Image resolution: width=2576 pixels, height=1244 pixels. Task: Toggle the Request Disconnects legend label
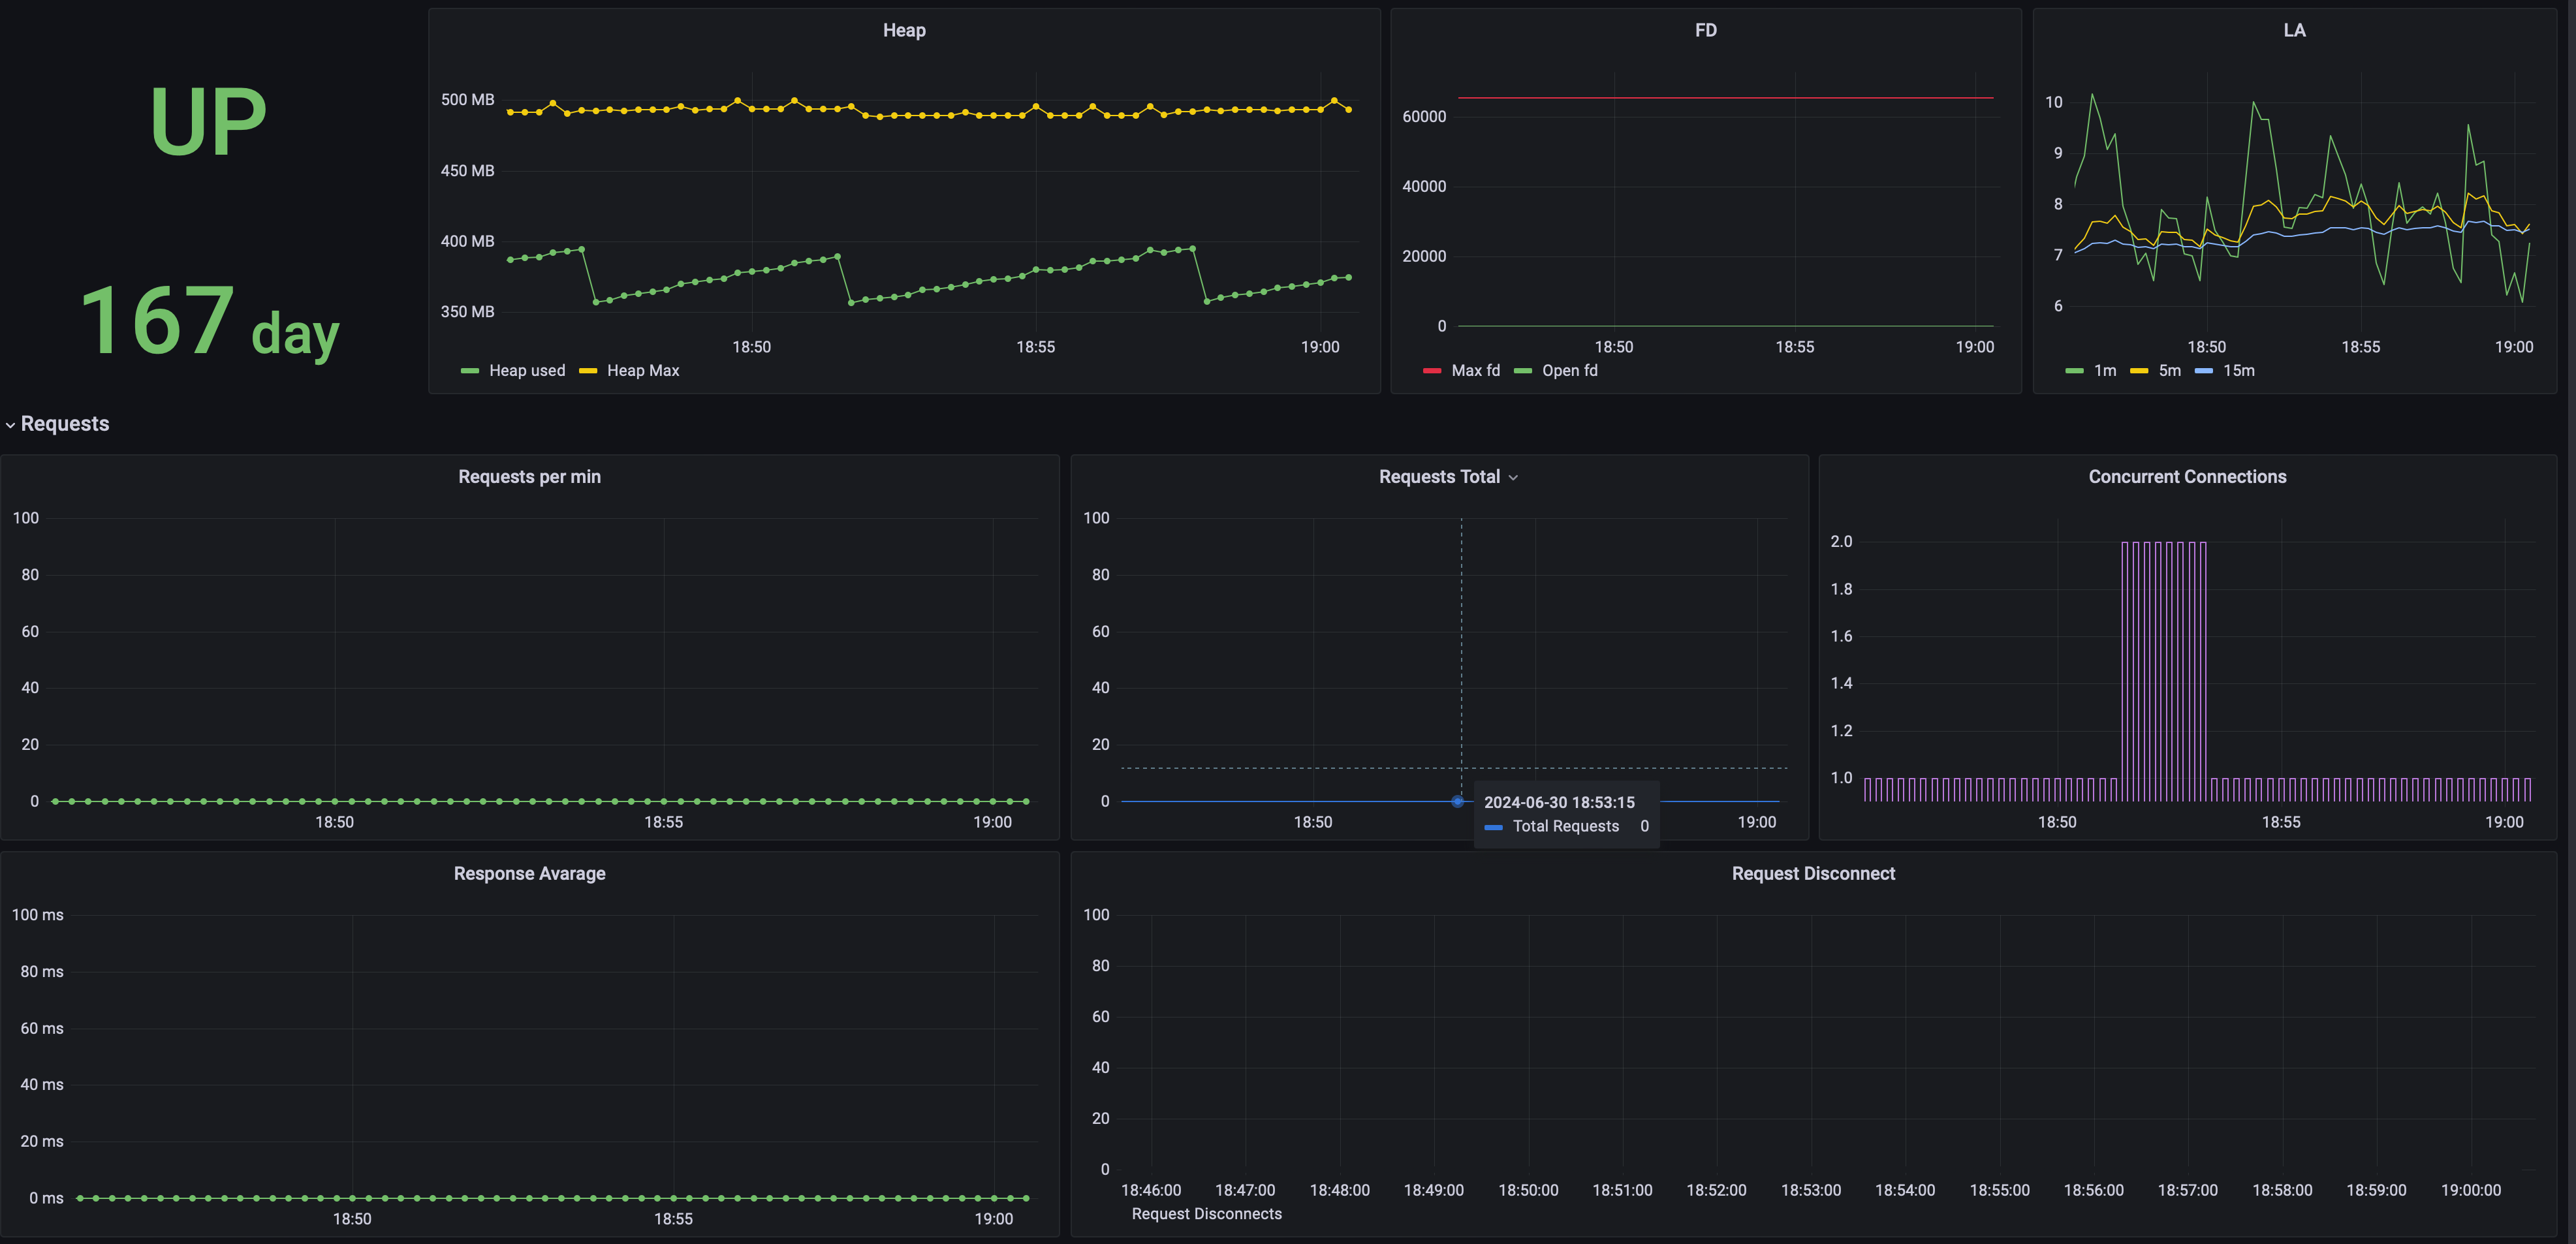click(1206, 1214)
